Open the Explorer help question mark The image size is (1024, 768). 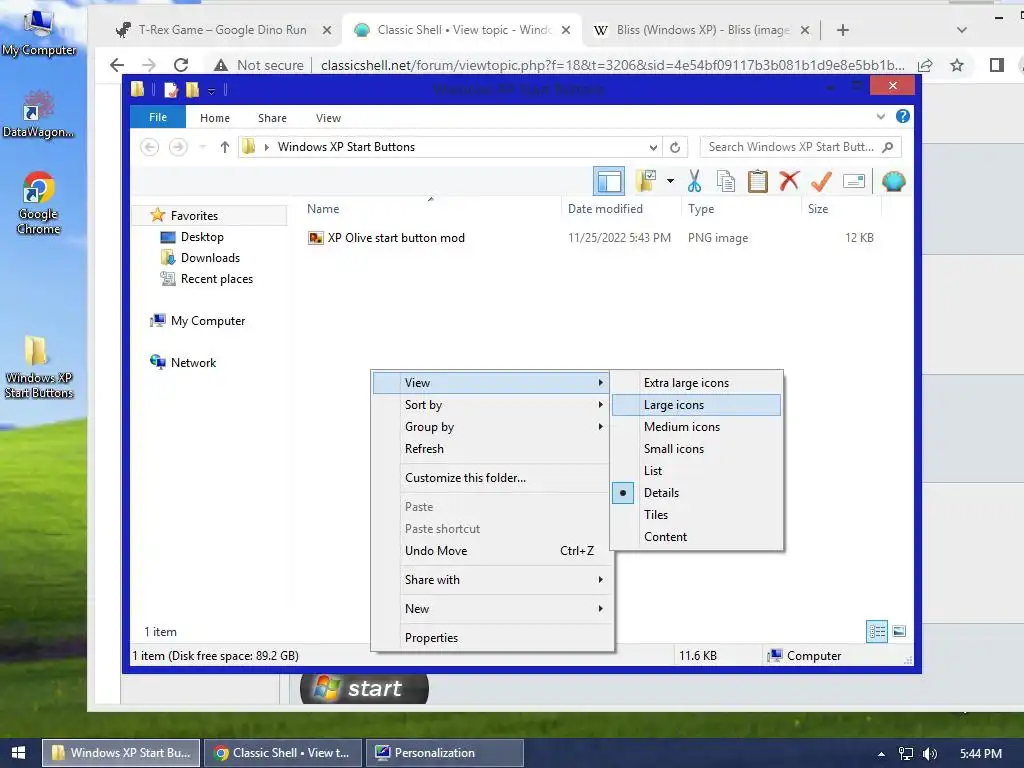pyautogui.click(x=903, y=116)
